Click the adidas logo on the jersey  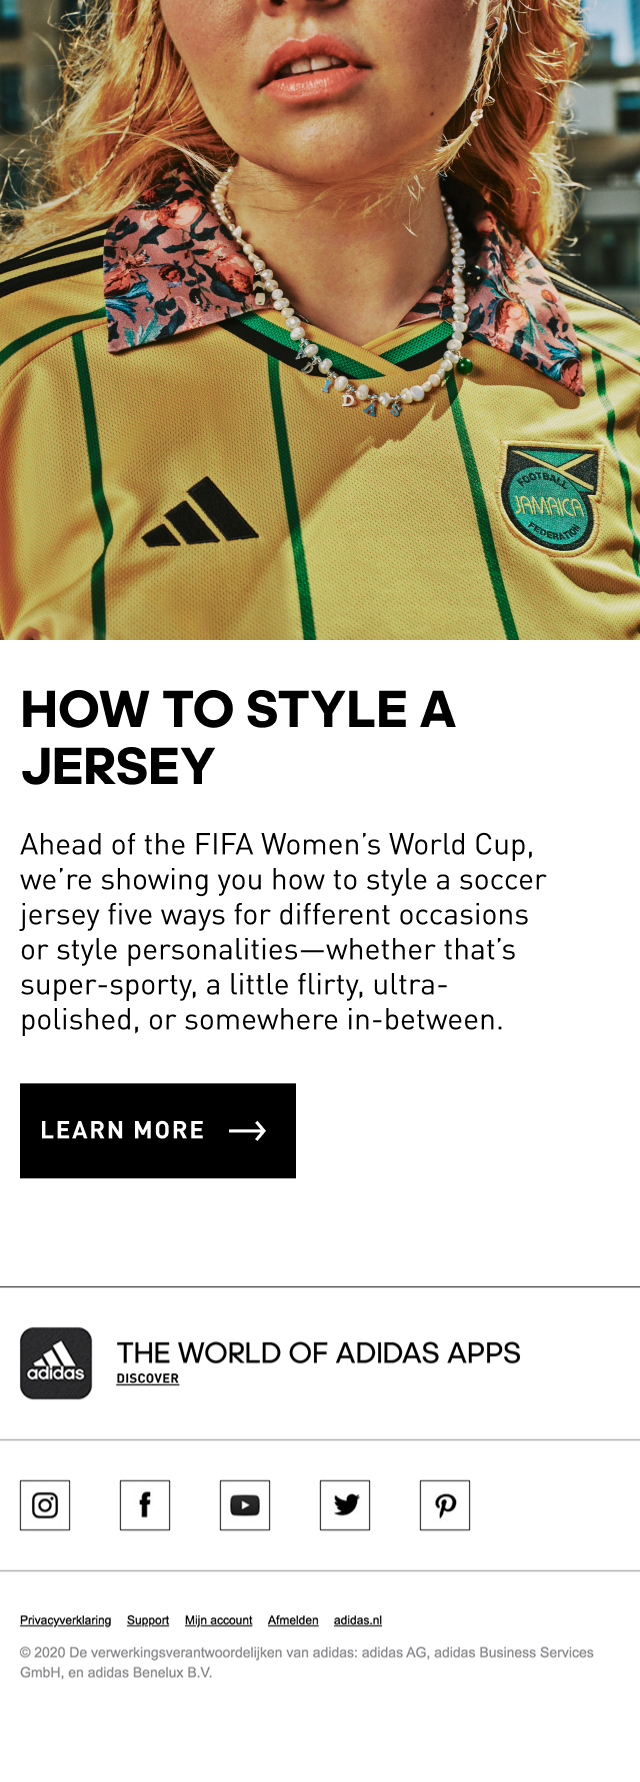pos(201,513)
